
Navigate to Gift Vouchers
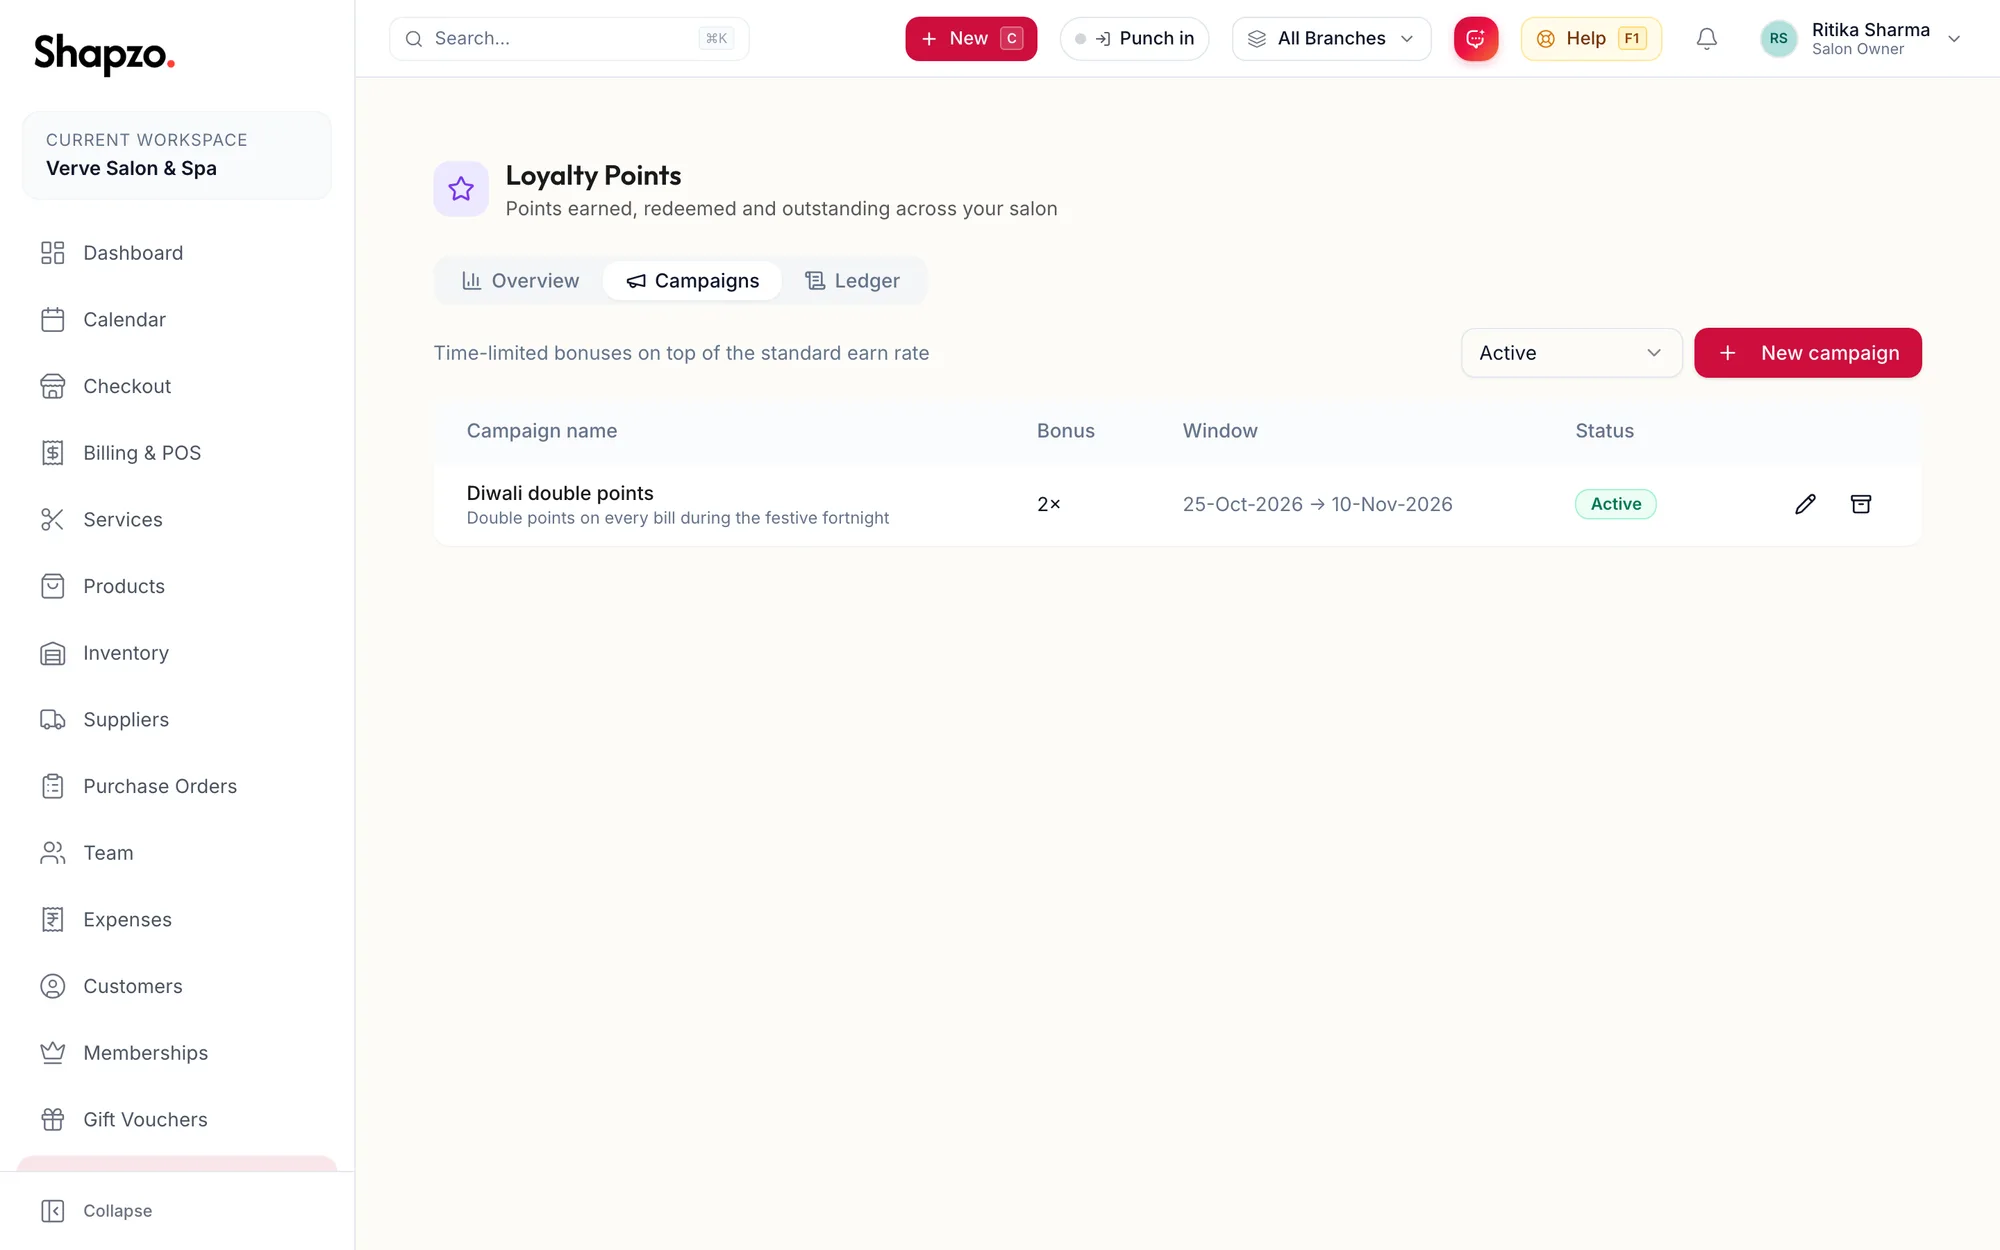coord(177,1120)
